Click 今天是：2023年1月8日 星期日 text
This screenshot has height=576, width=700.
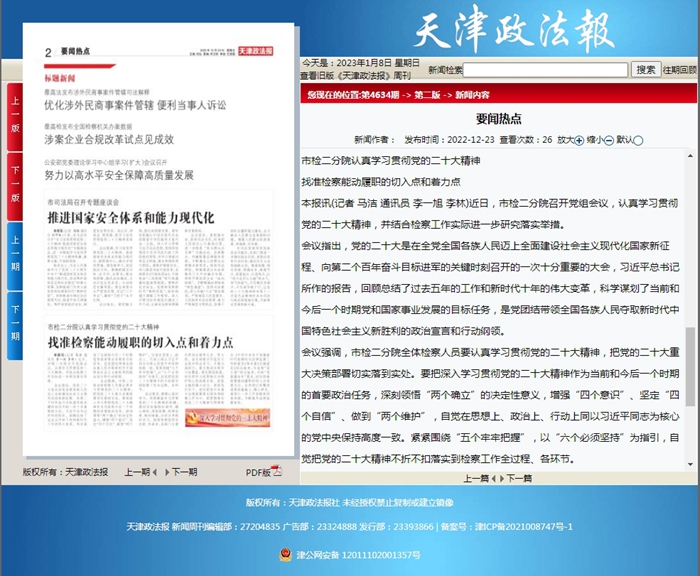(x=361, y=63)
